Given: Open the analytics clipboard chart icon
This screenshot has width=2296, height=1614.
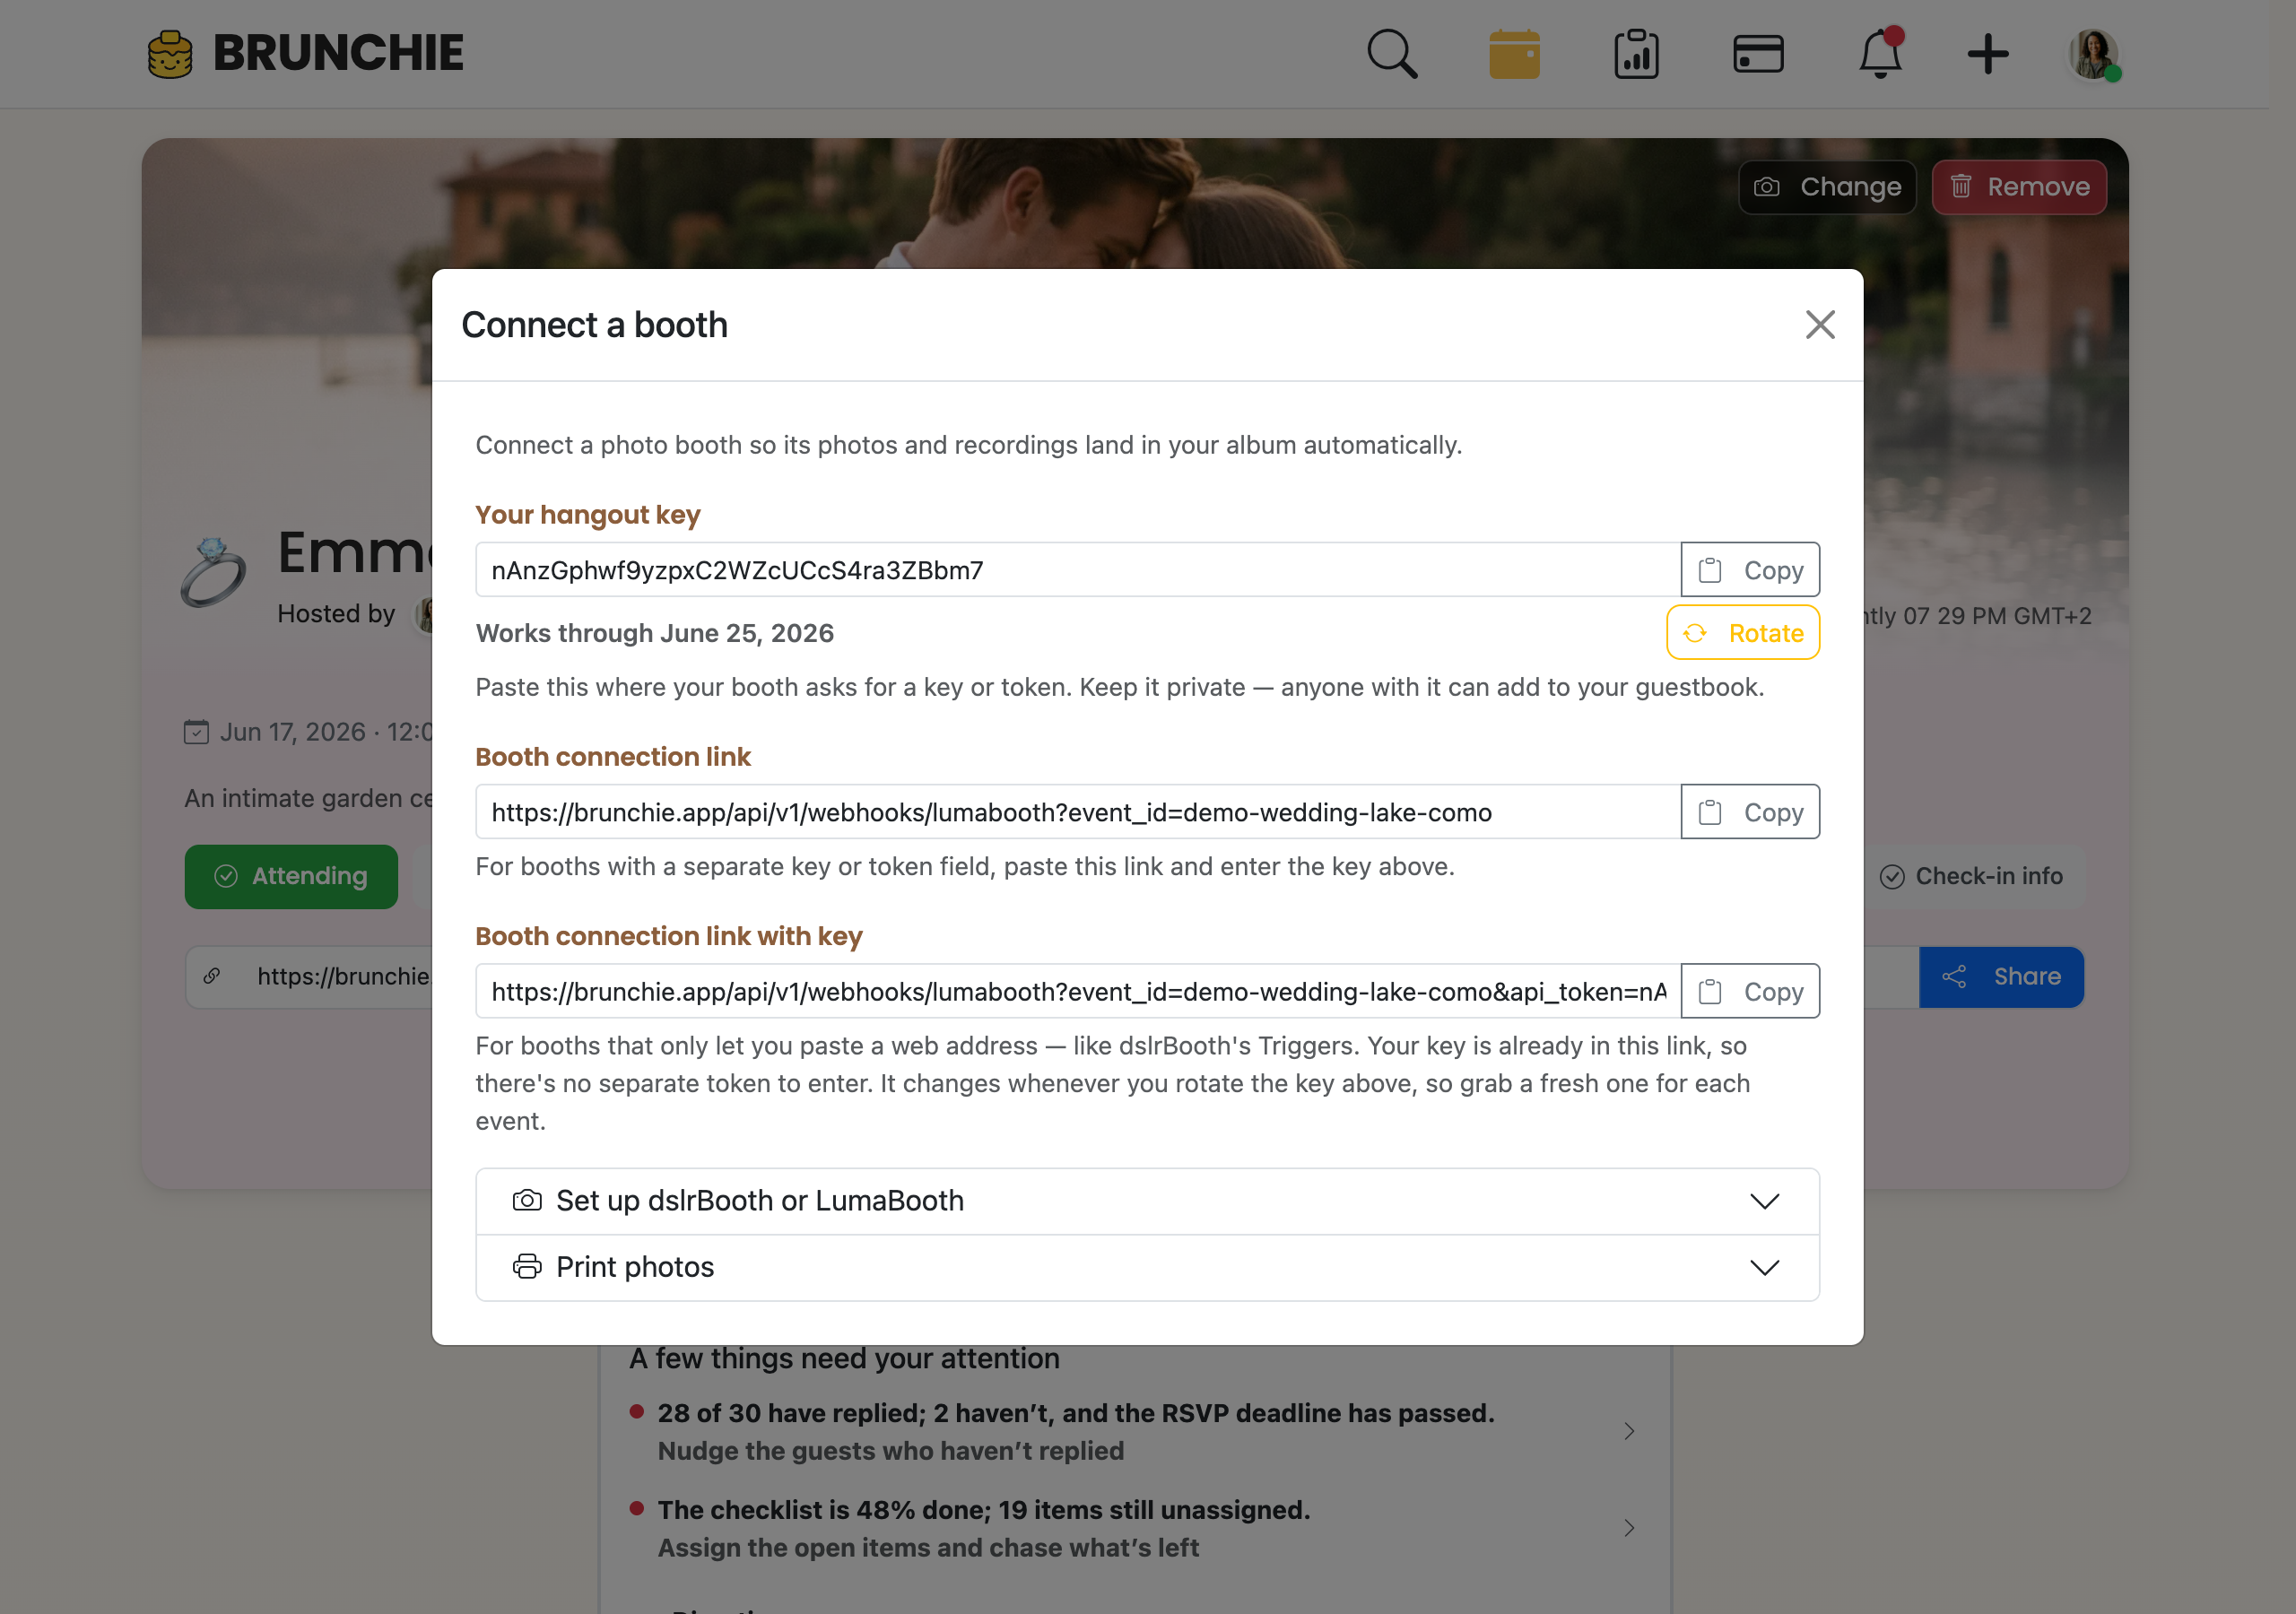Looking at the screenshot, I should 1636,54.
